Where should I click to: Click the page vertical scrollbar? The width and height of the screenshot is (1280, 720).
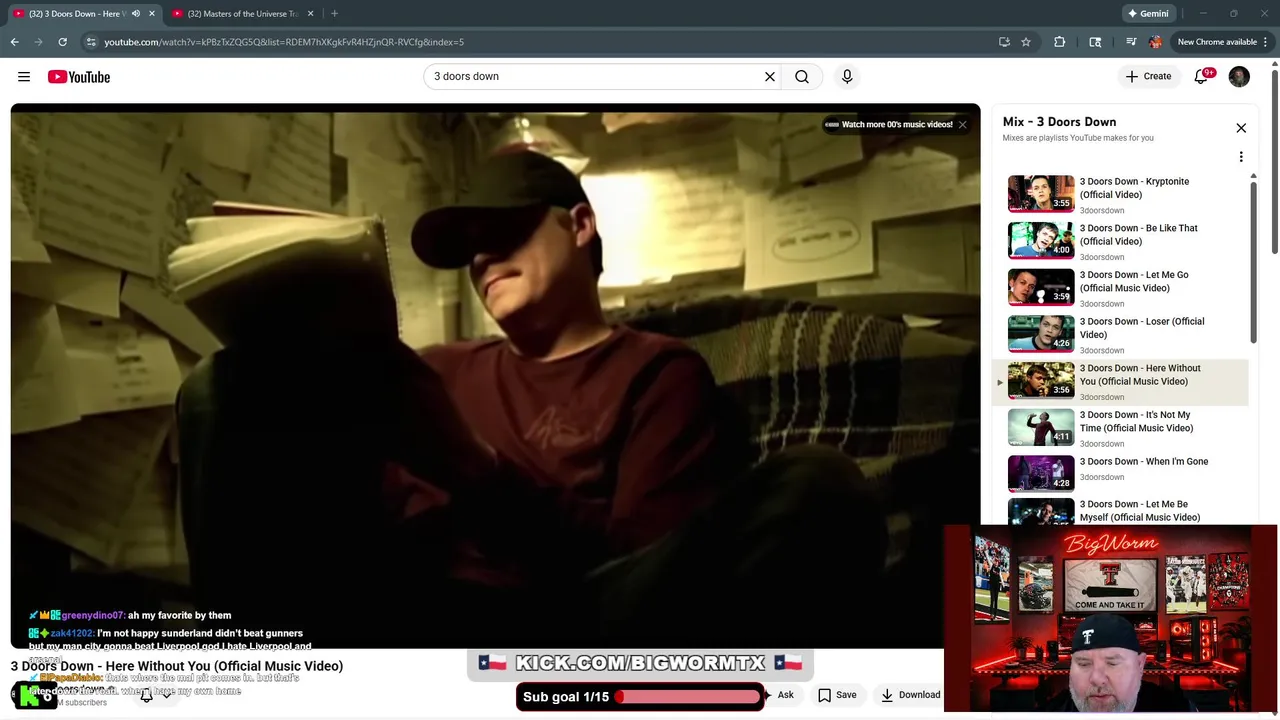point(1274,160)
